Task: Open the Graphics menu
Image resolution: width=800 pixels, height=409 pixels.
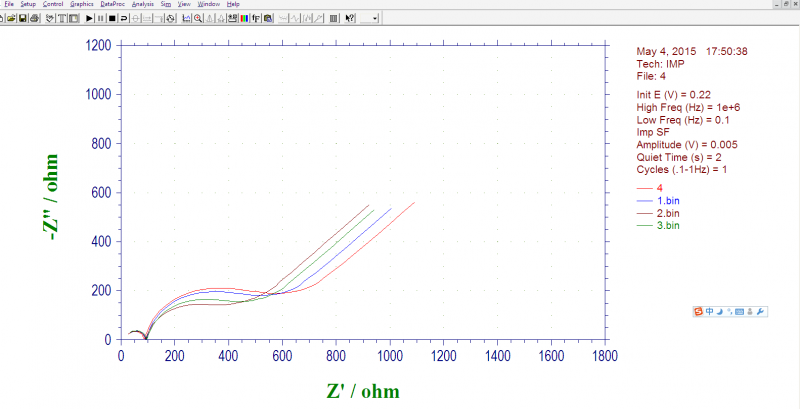Action: pos(82,4)
